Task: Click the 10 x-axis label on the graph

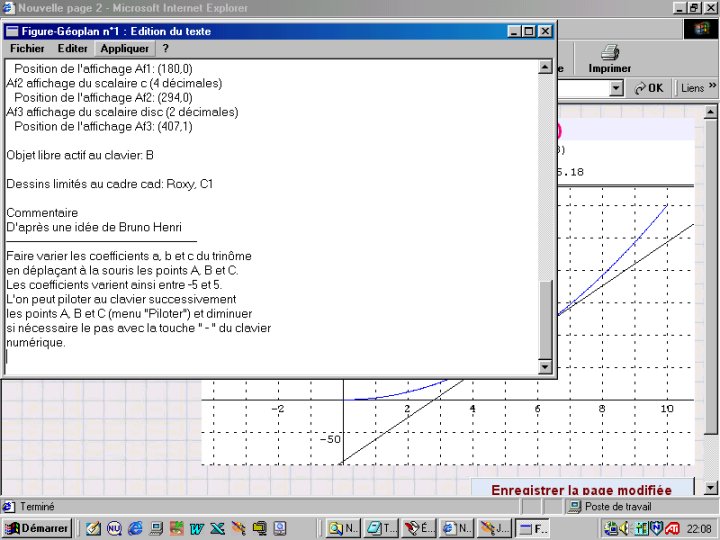Action: click(667, 409)
